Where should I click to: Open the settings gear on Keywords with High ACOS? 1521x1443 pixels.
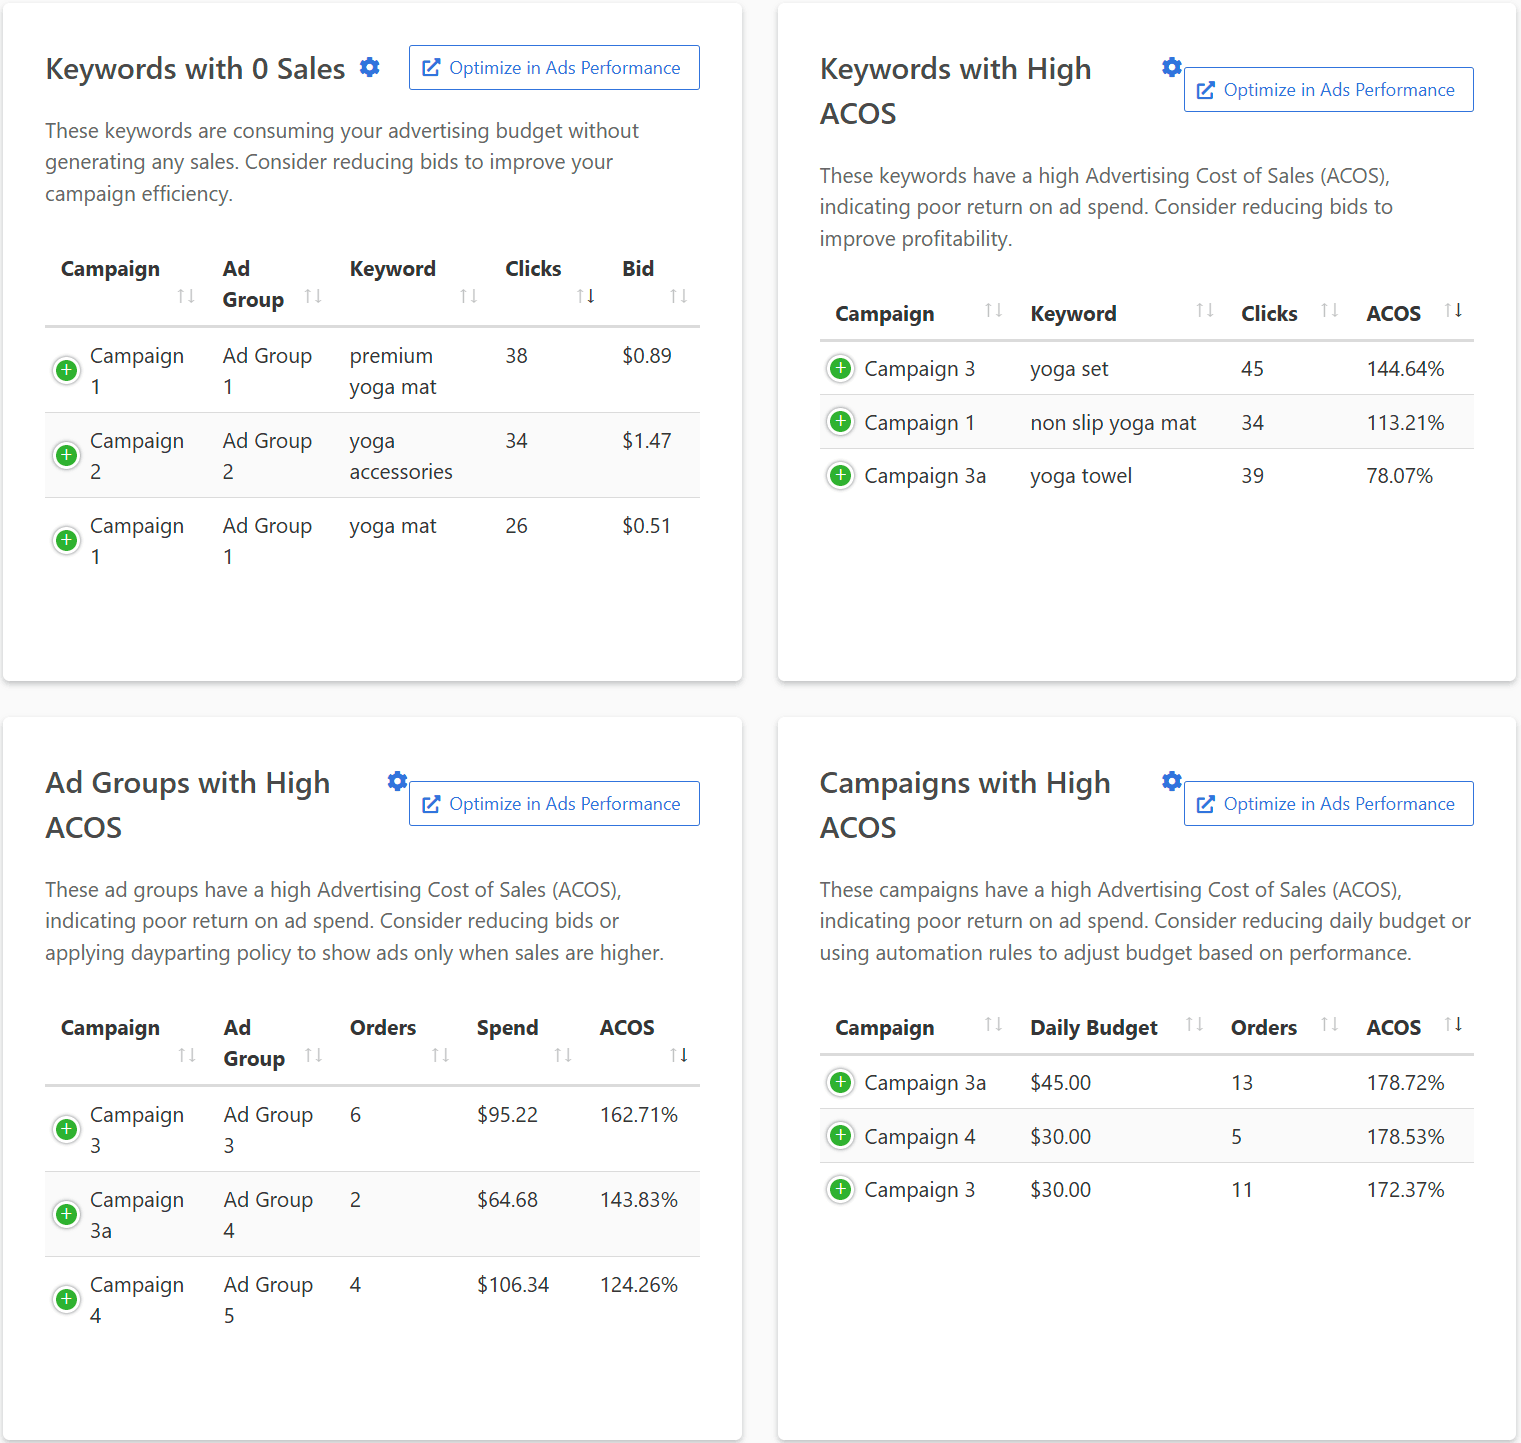coord(1171,67)
